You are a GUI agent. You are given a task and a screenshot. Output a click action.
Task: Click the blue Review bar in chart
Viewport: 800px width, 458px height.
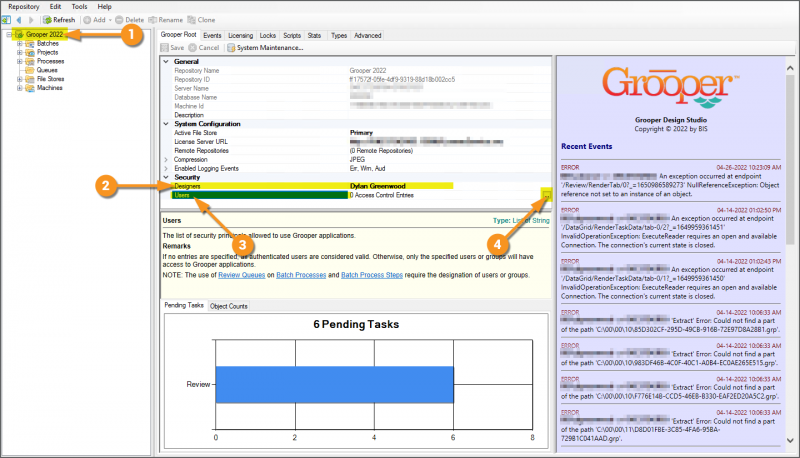[x=335, y=385]
